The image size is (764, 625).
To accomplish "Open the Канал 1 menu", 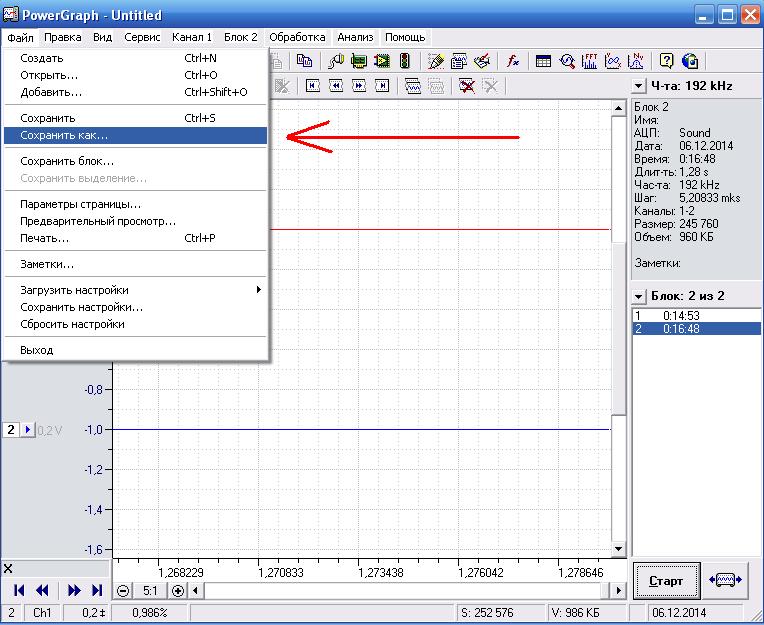I will [191, 37].
